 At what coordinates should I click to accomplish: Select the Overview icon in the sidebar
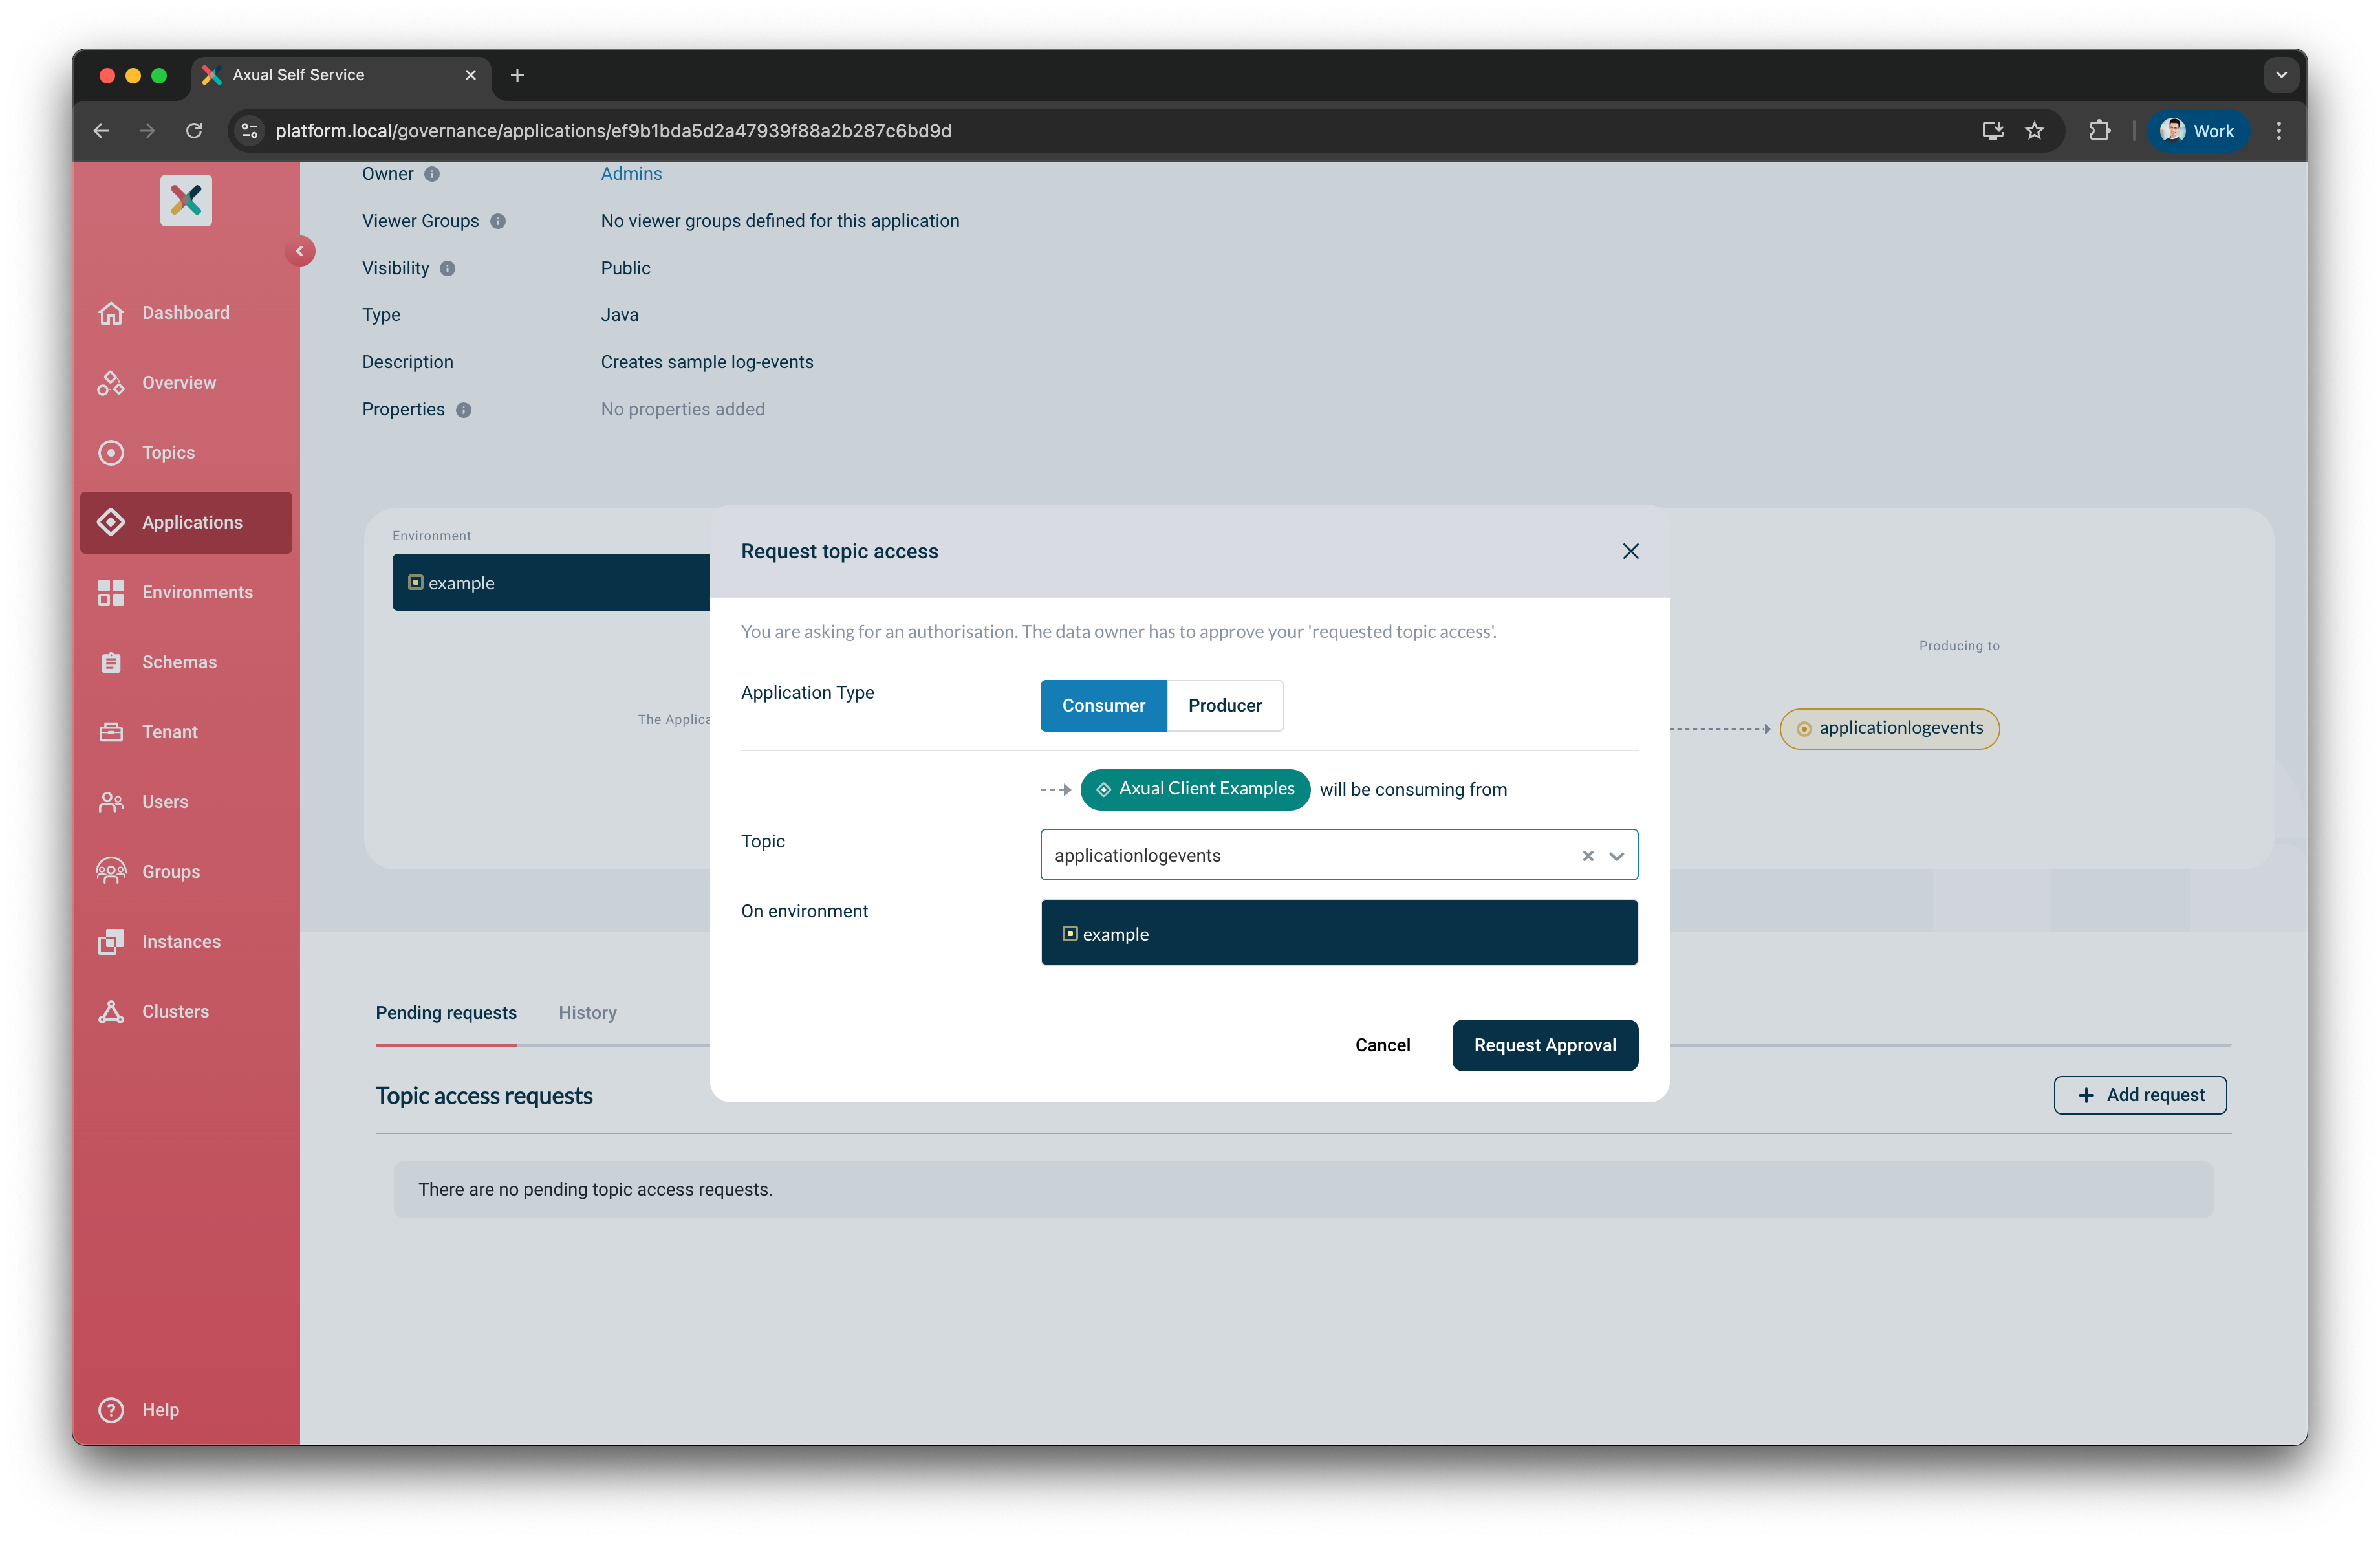point(112,382)
